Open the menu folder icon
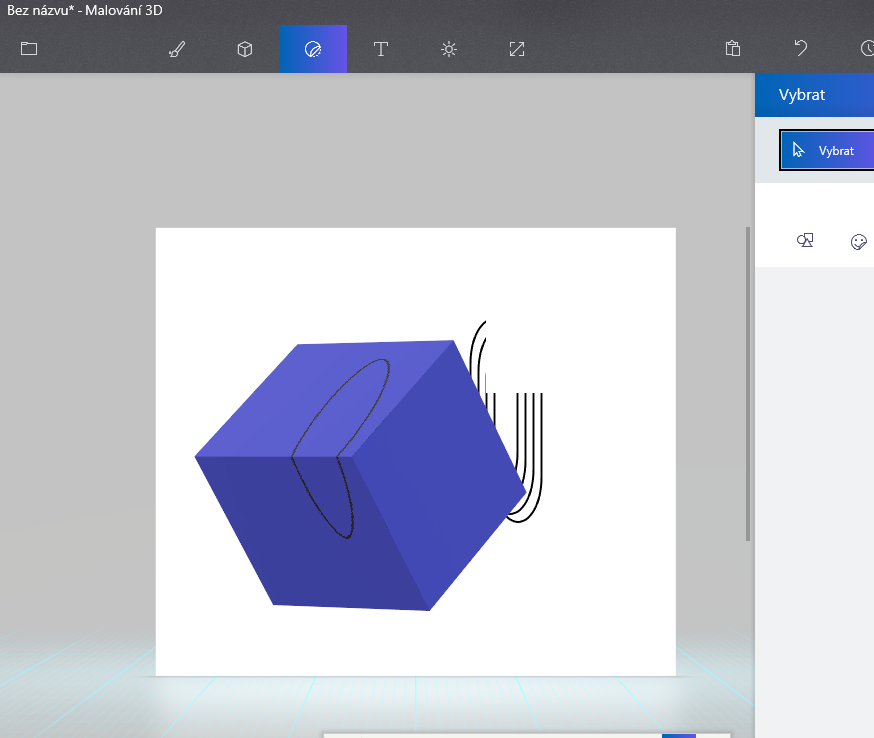The image size is (874, 738). pos(29,49)
